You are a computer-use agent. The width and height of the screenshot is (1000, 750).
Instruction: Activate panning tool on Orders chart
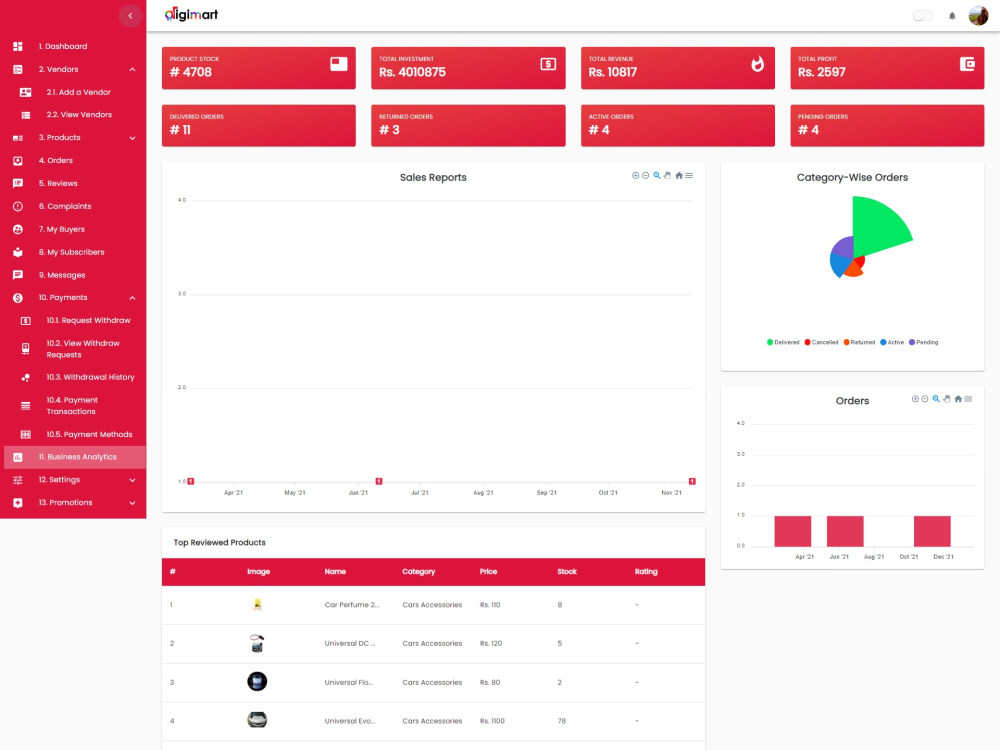pos(947,399)
